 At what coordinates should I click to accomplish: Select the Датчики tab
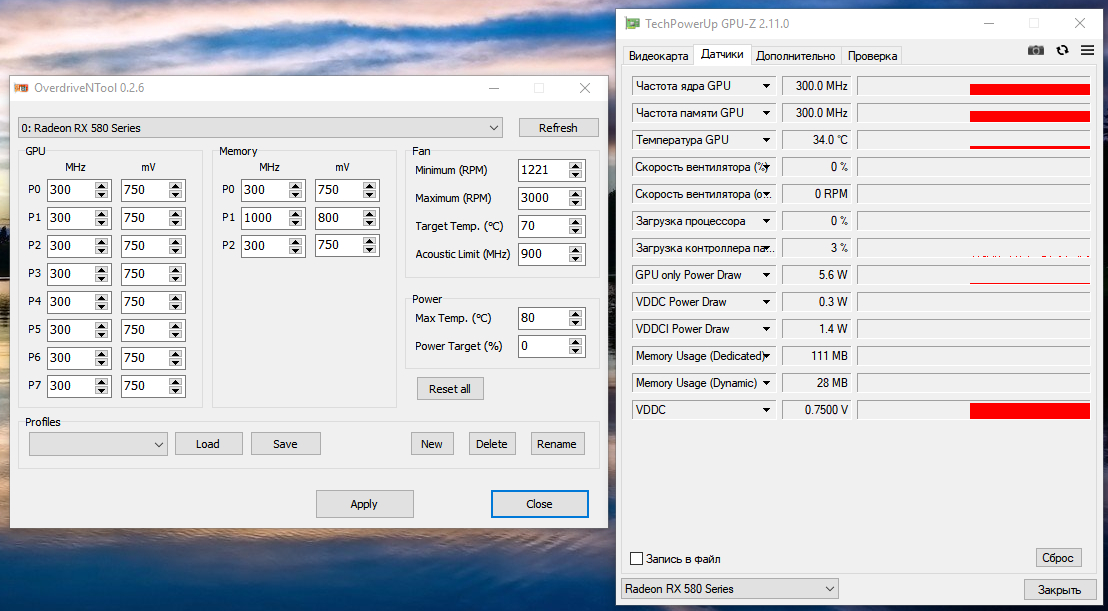pos(721,54)
